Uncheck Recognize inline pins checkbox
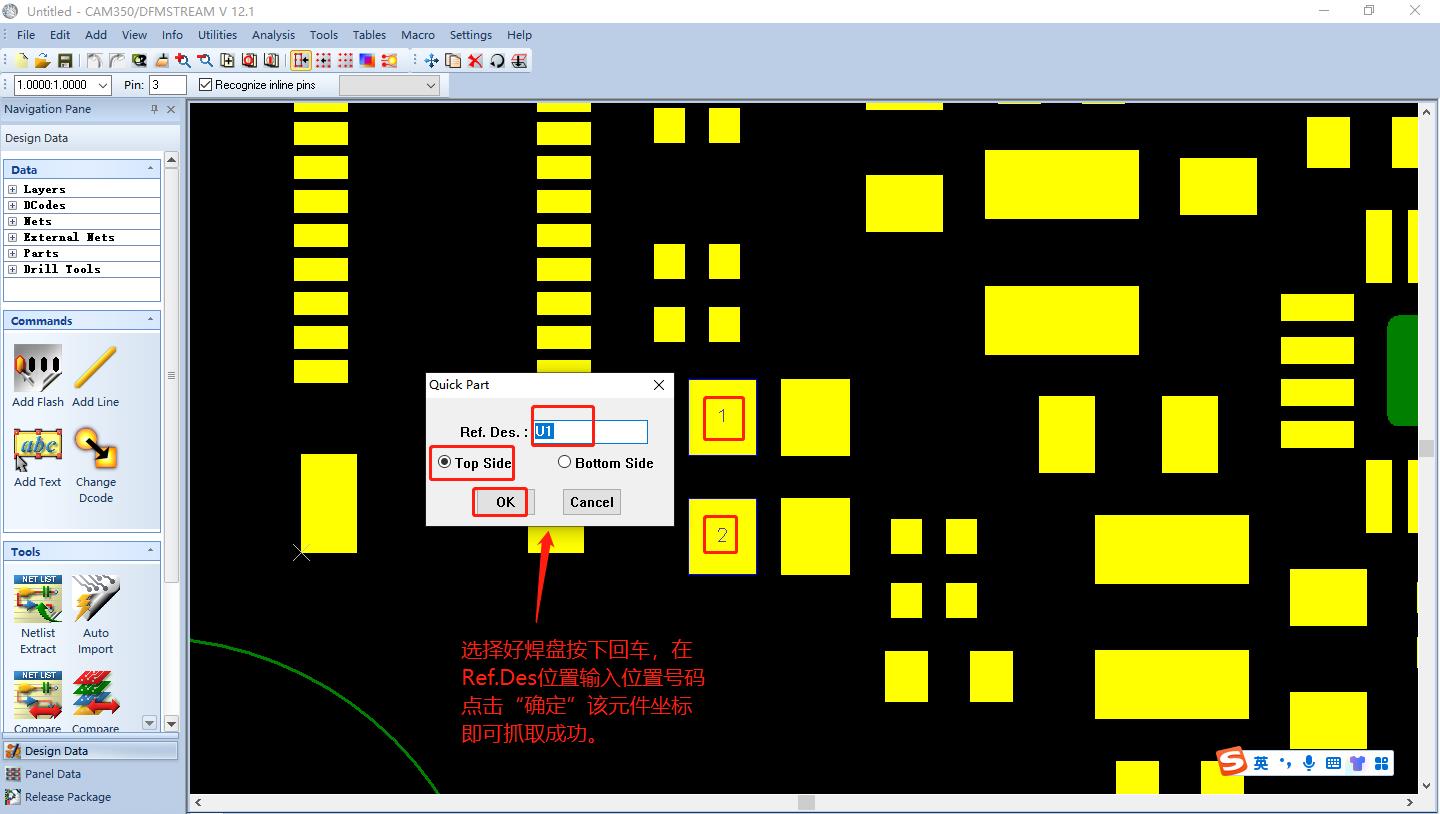 206,85
